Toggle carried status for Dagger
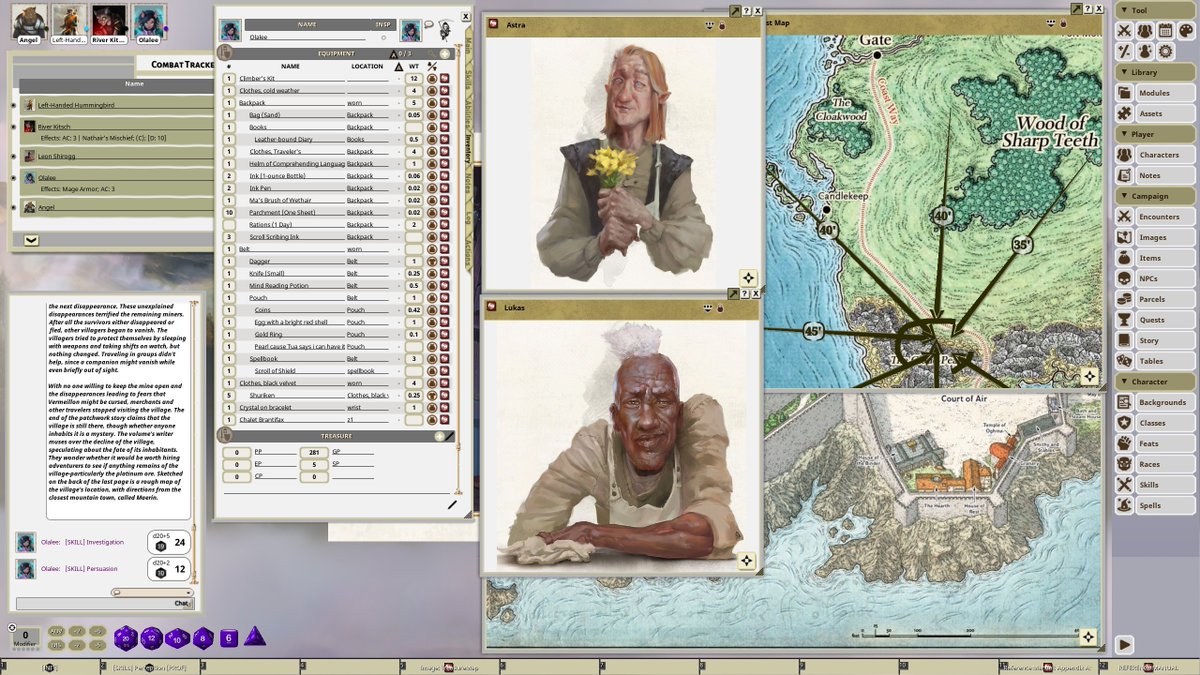1200x675 pixels. coord(433,261)
